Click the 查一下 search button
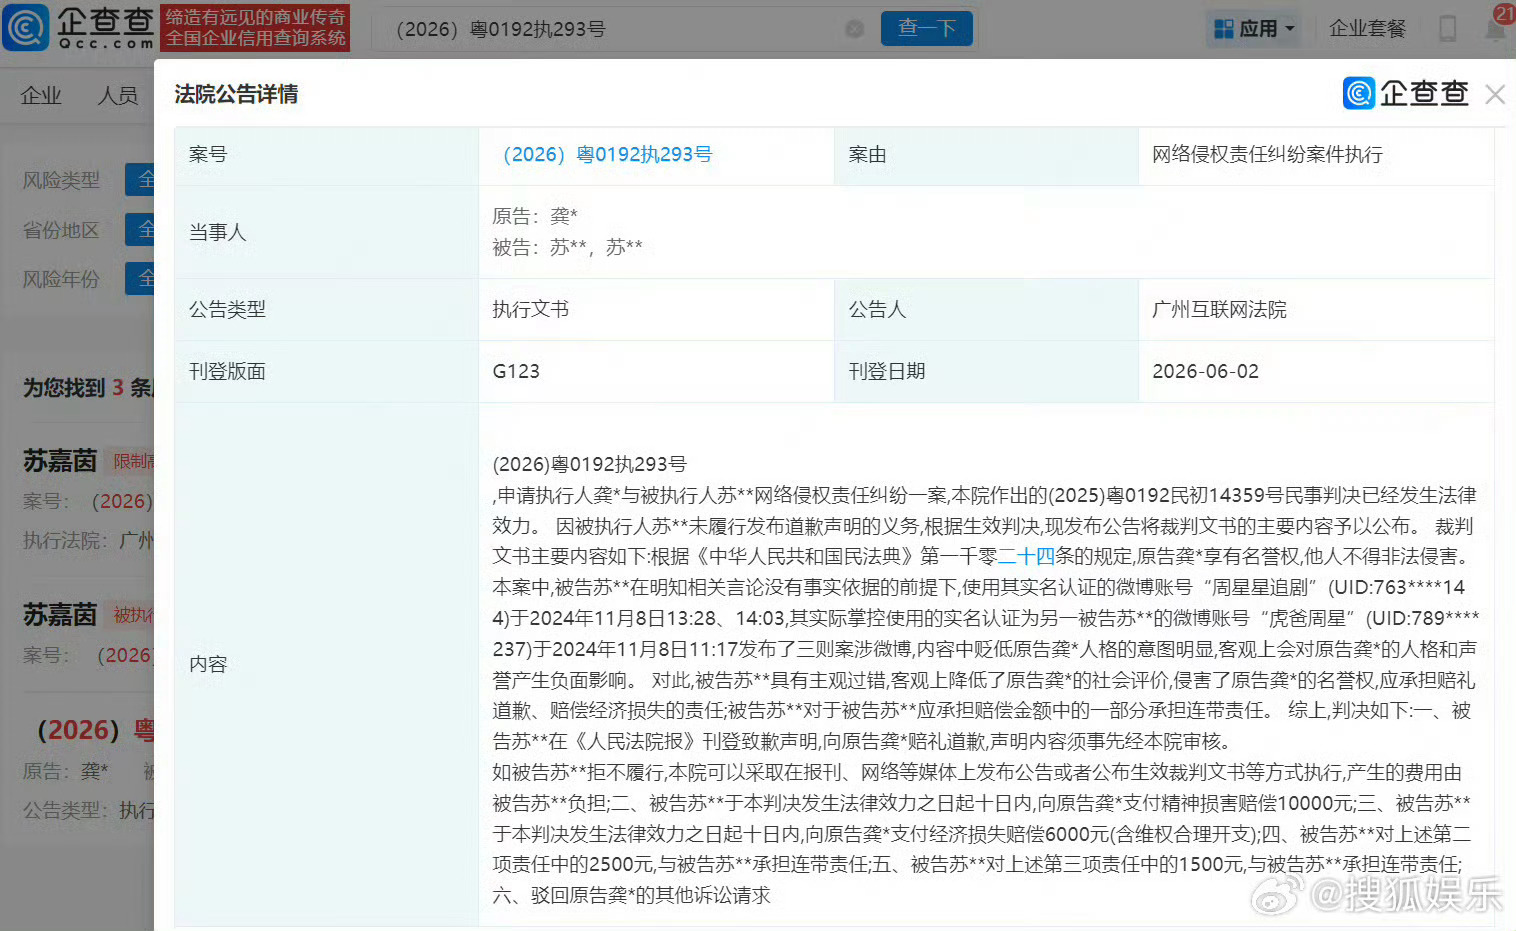Screen dimensions: 1516x931 point(927,28)
